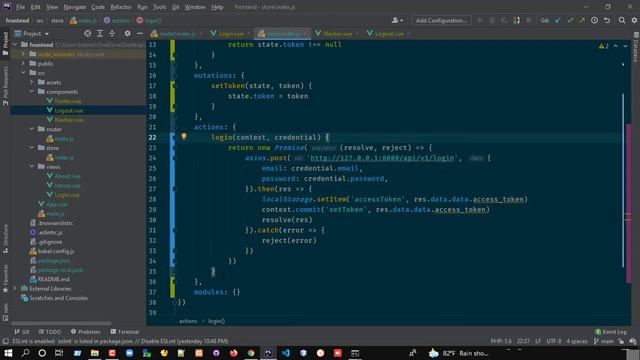Click 4 spaces indent setting in status bar

[577, 341]
